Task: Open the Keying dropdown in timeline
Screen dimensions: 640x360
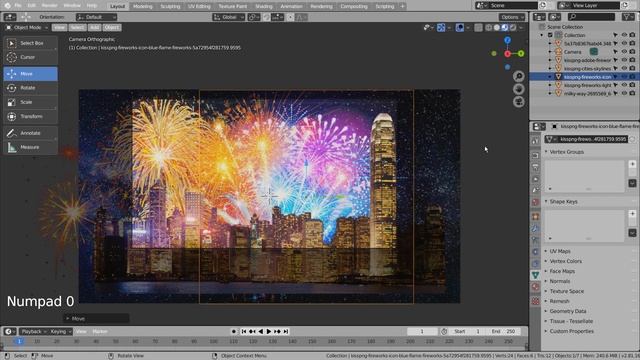Action: point(60,331)
